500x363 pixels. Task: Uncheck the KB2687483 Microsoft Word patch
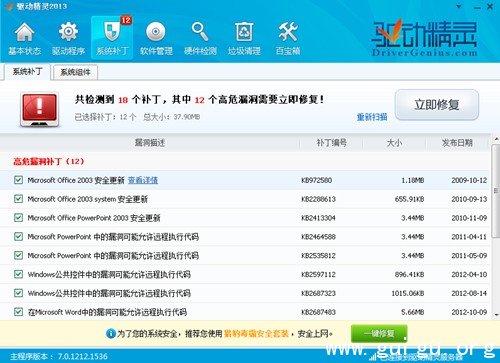coord(18,312)
